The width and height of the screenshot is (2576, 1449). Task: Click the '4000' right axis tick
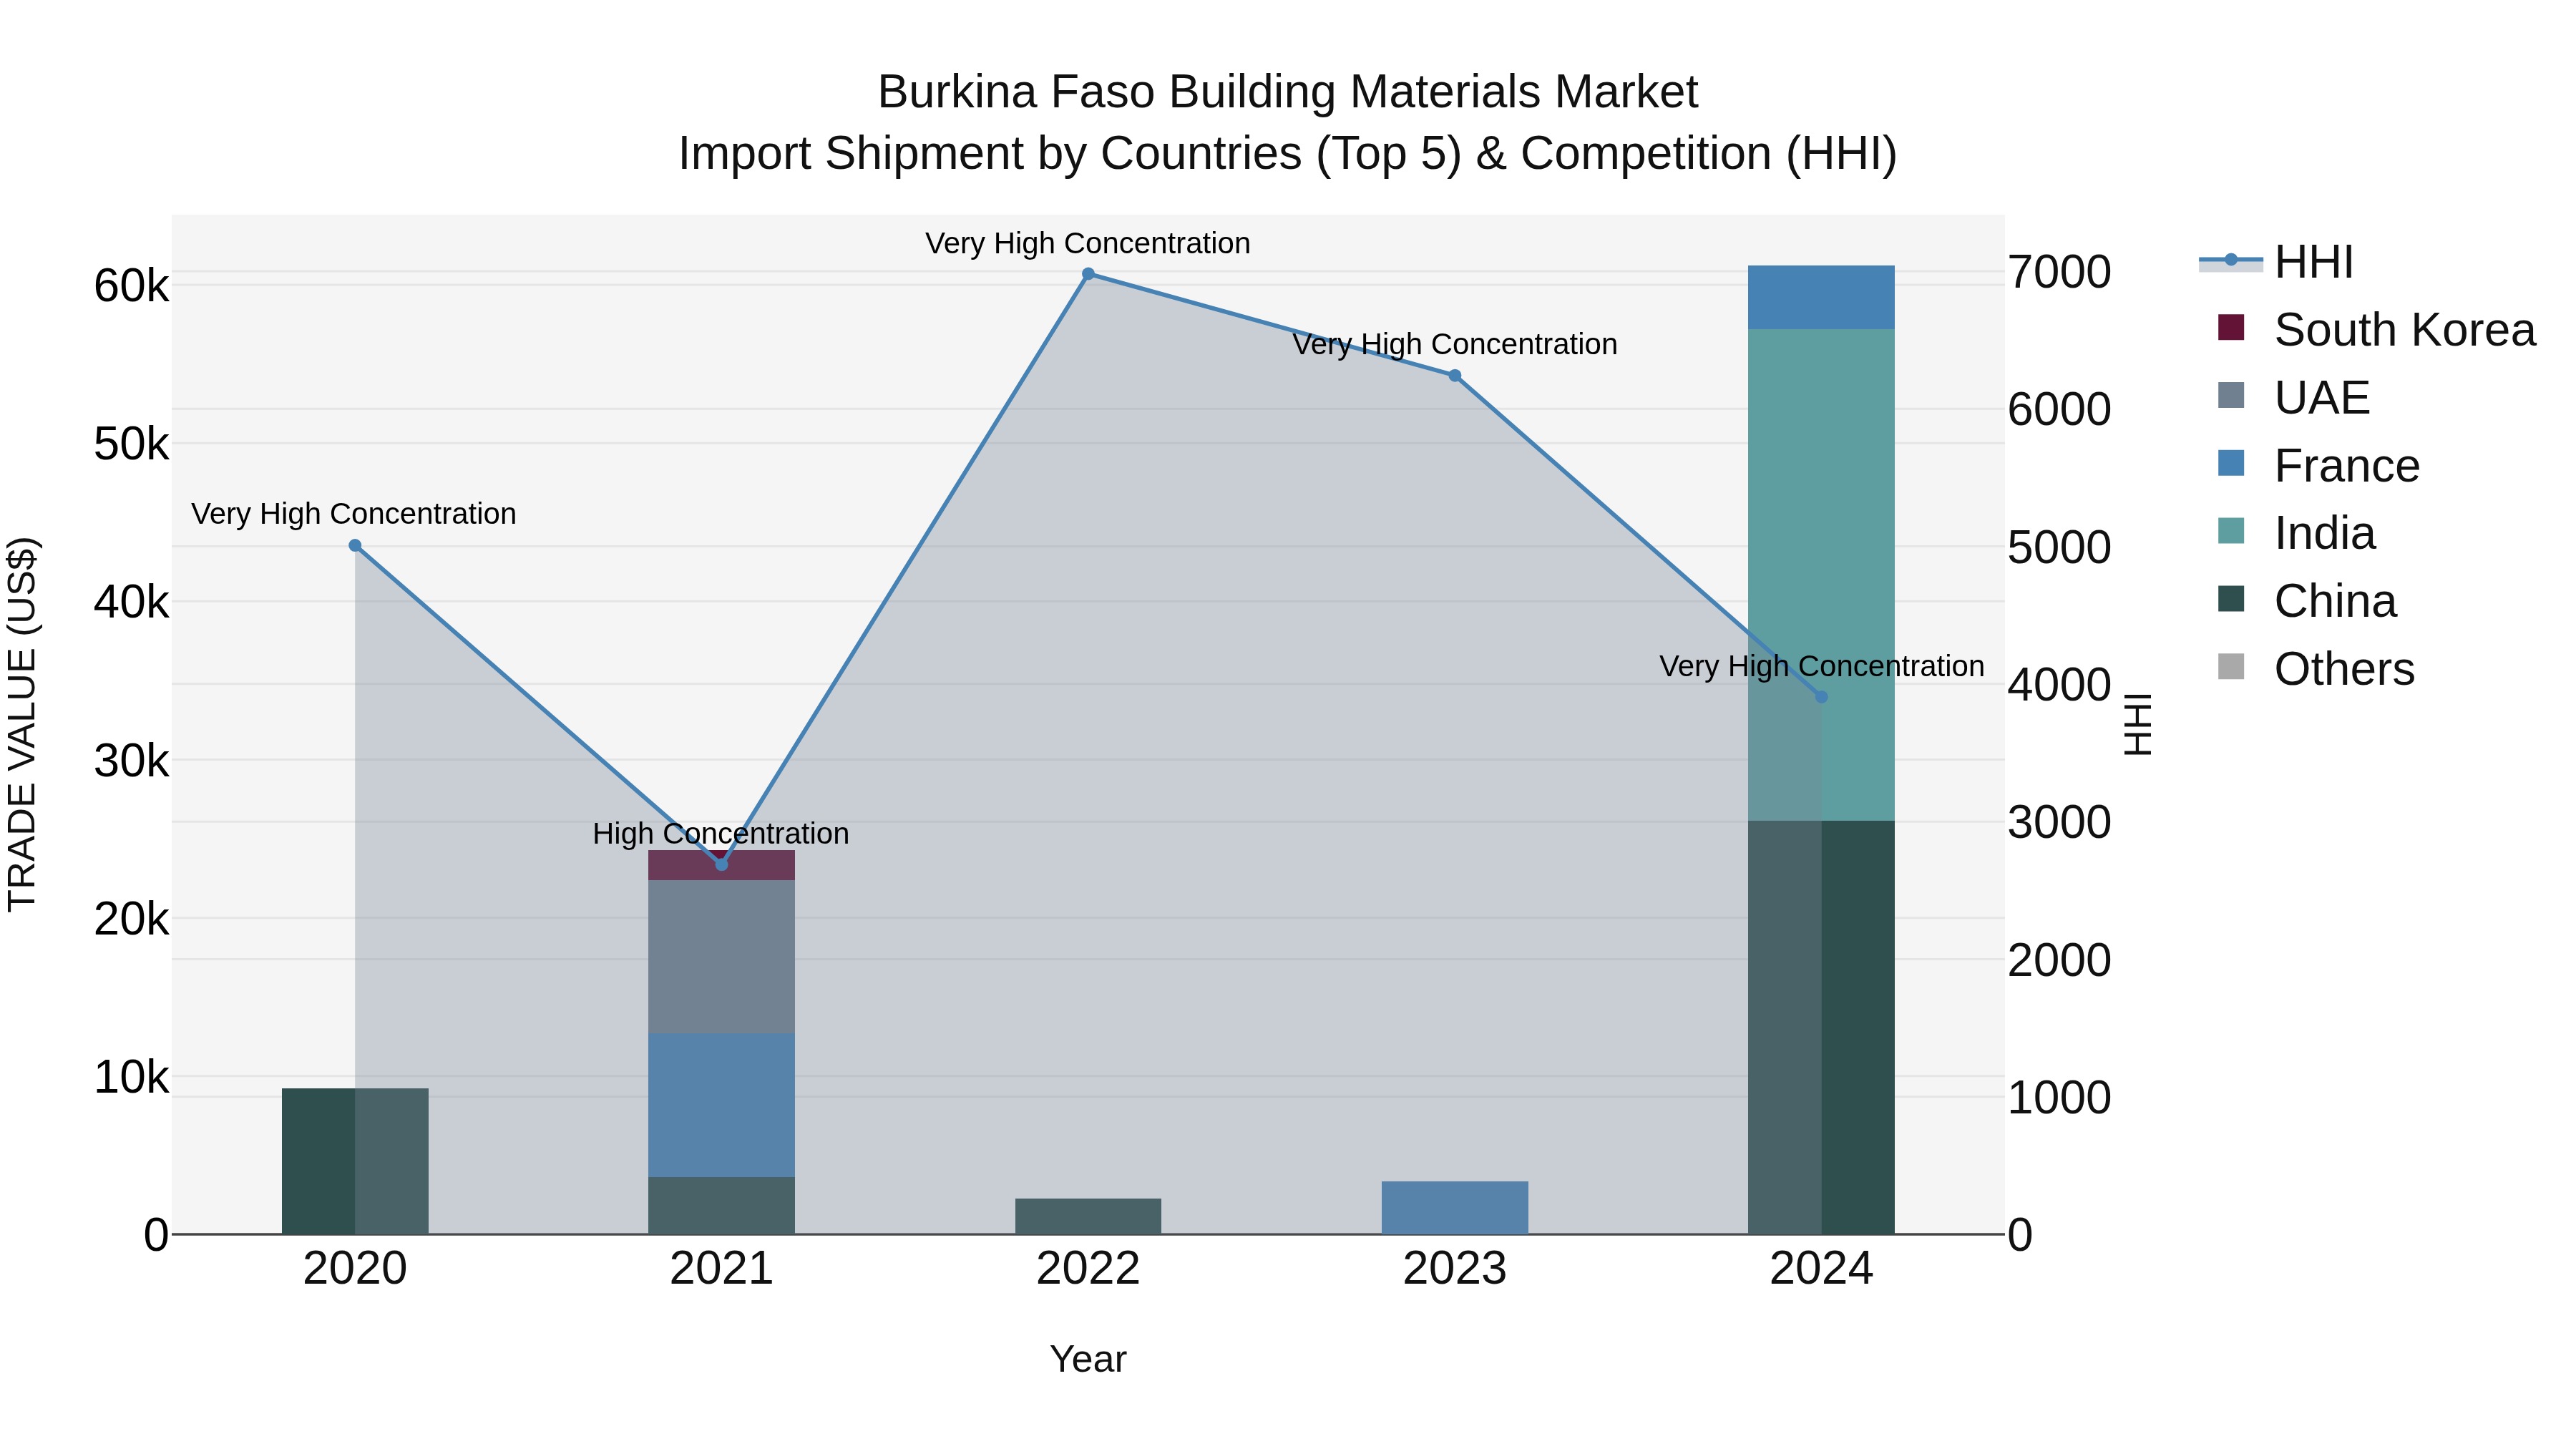click(2060, 685)
